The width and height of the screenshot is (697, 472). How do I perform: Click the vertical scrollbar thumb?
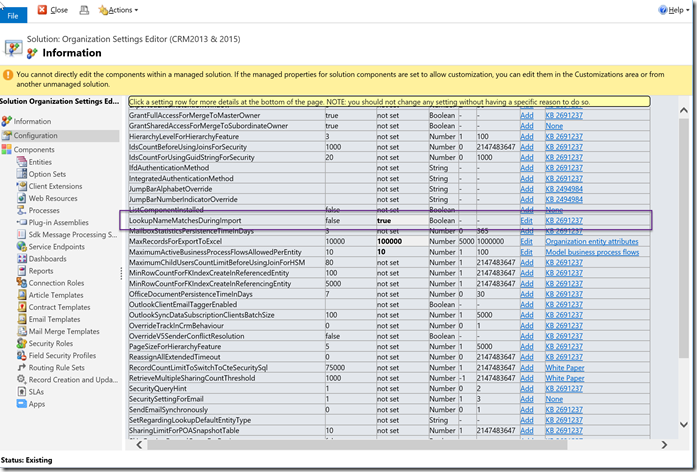[684, 238]
